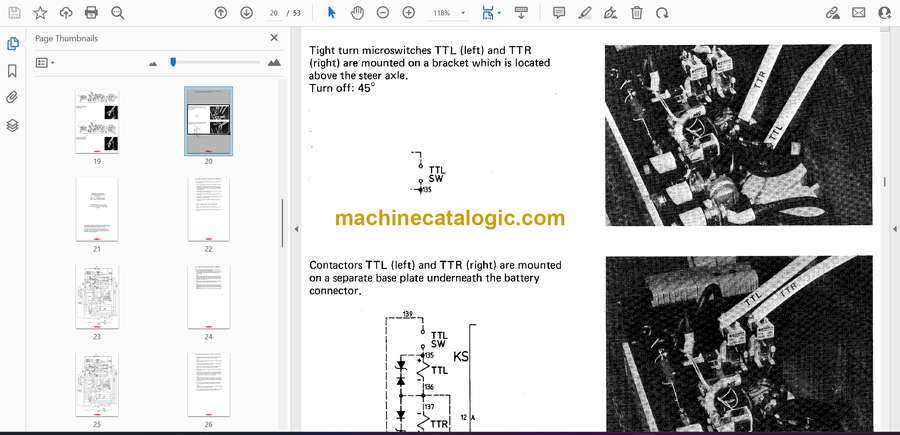Add a comment with the note icon
This screenshot has height=435, width=900.
(x=559, y=13)
